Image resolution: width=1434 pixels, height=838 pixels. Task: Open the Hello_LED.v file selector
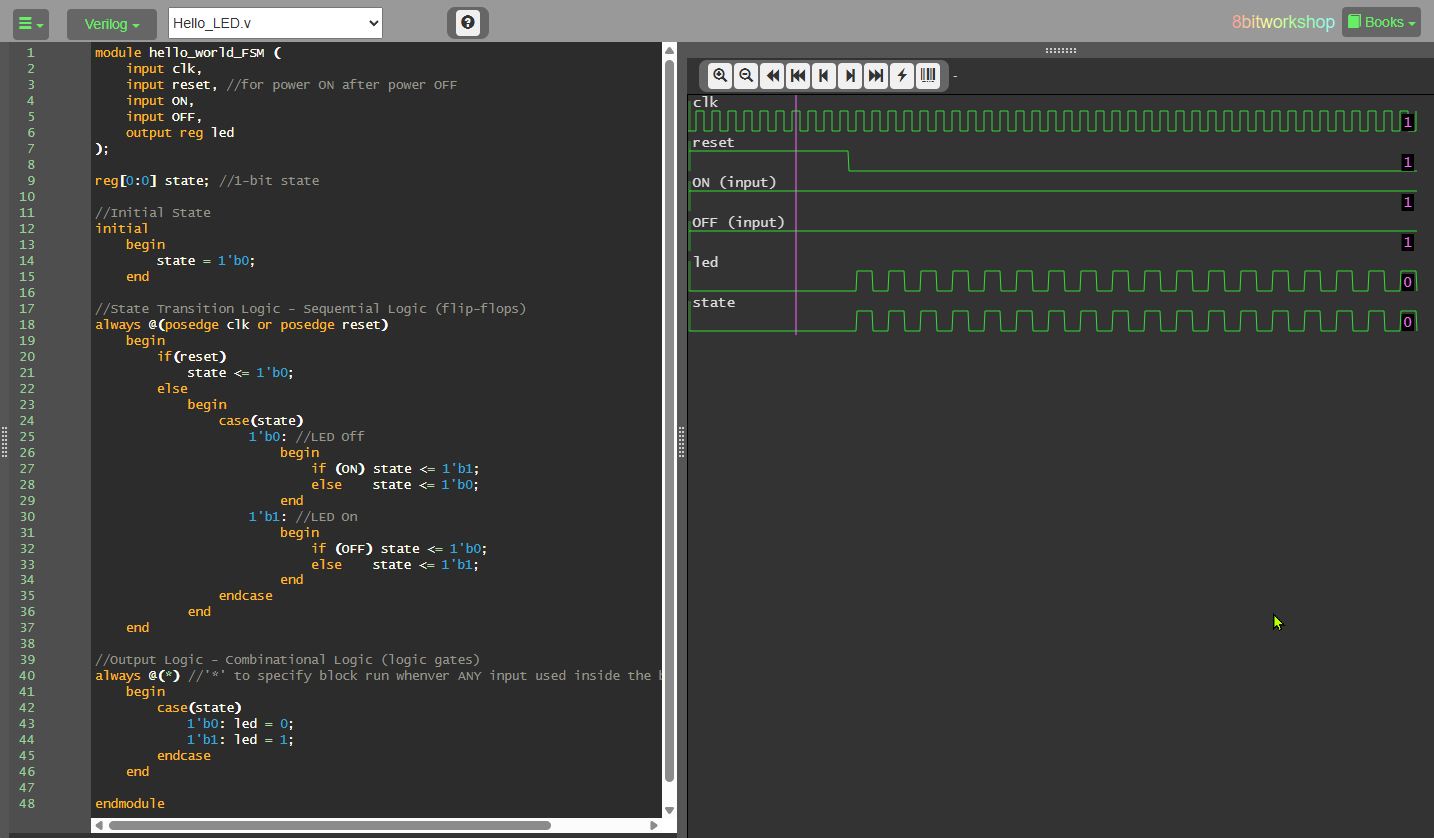[x=275, y=23]
